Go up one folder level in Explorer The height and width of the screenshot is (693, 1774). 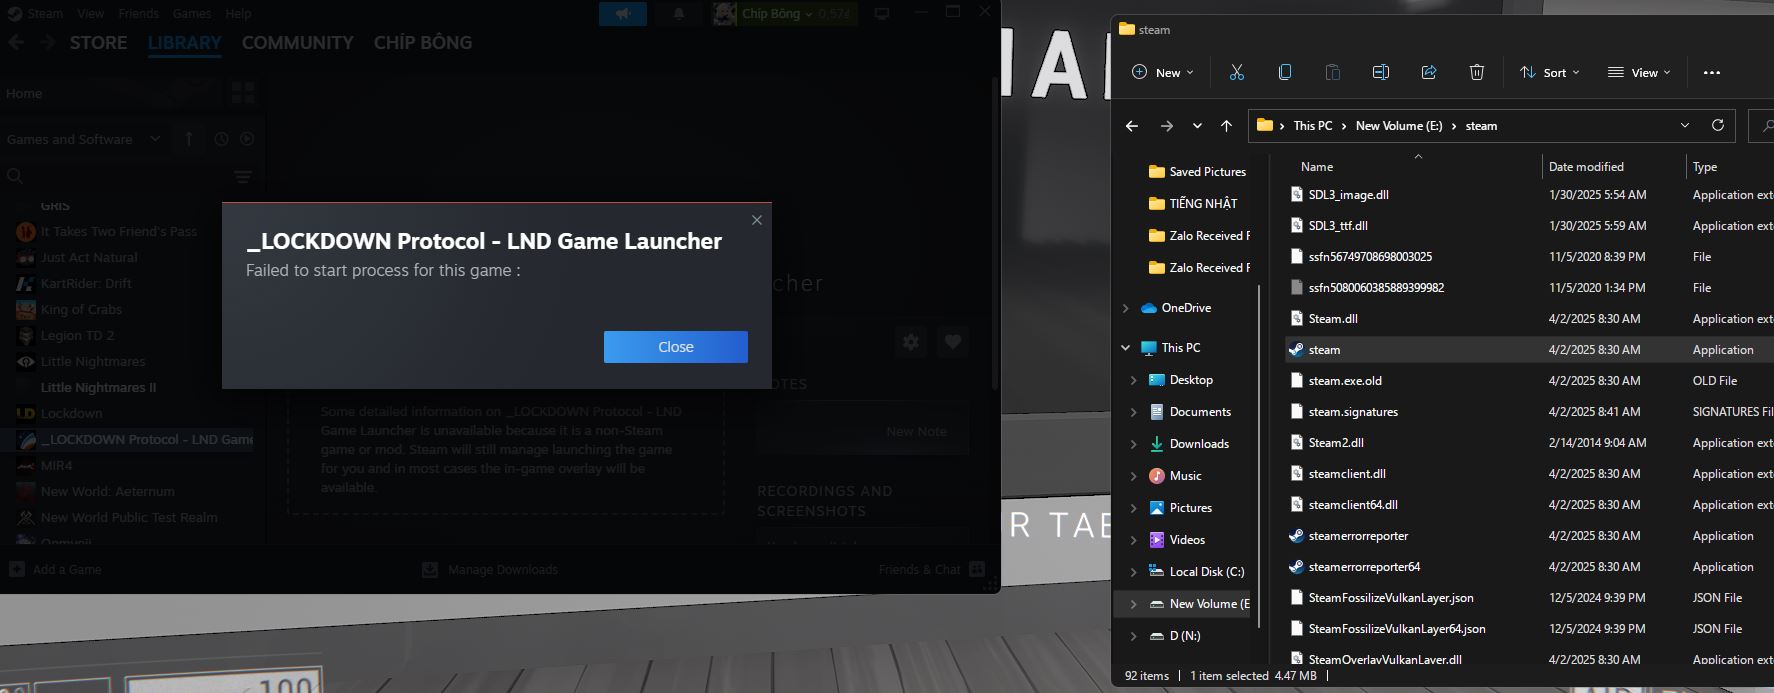coord(1226,126)
